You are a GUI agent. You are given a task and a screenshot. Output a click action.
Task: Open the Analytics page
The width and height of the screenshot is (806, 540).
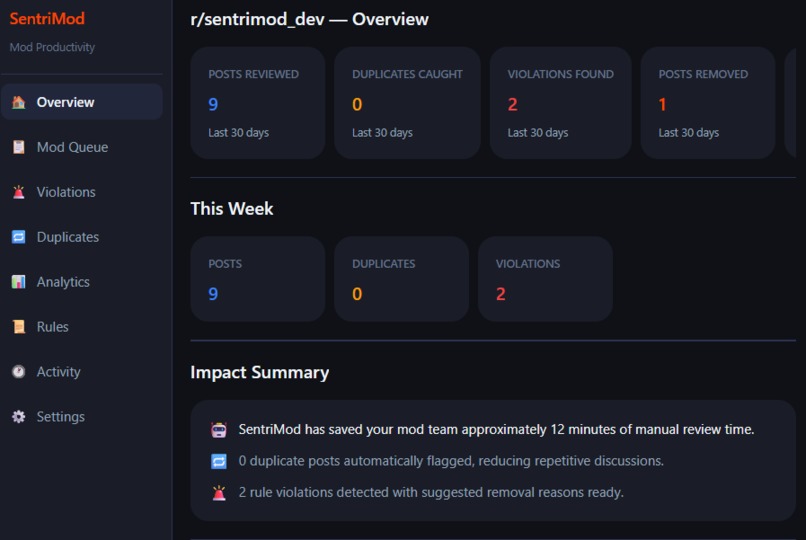pos(82,282)
